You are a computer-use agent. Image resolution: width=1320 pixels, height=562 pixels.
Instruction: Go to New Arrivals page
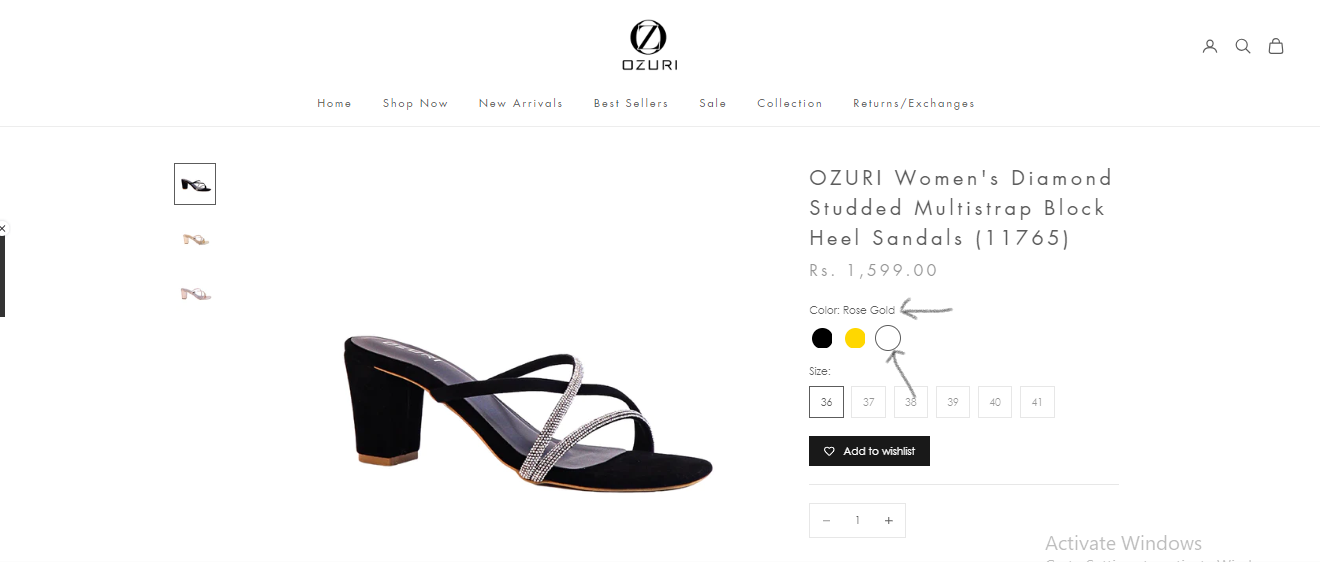point(521,103)
